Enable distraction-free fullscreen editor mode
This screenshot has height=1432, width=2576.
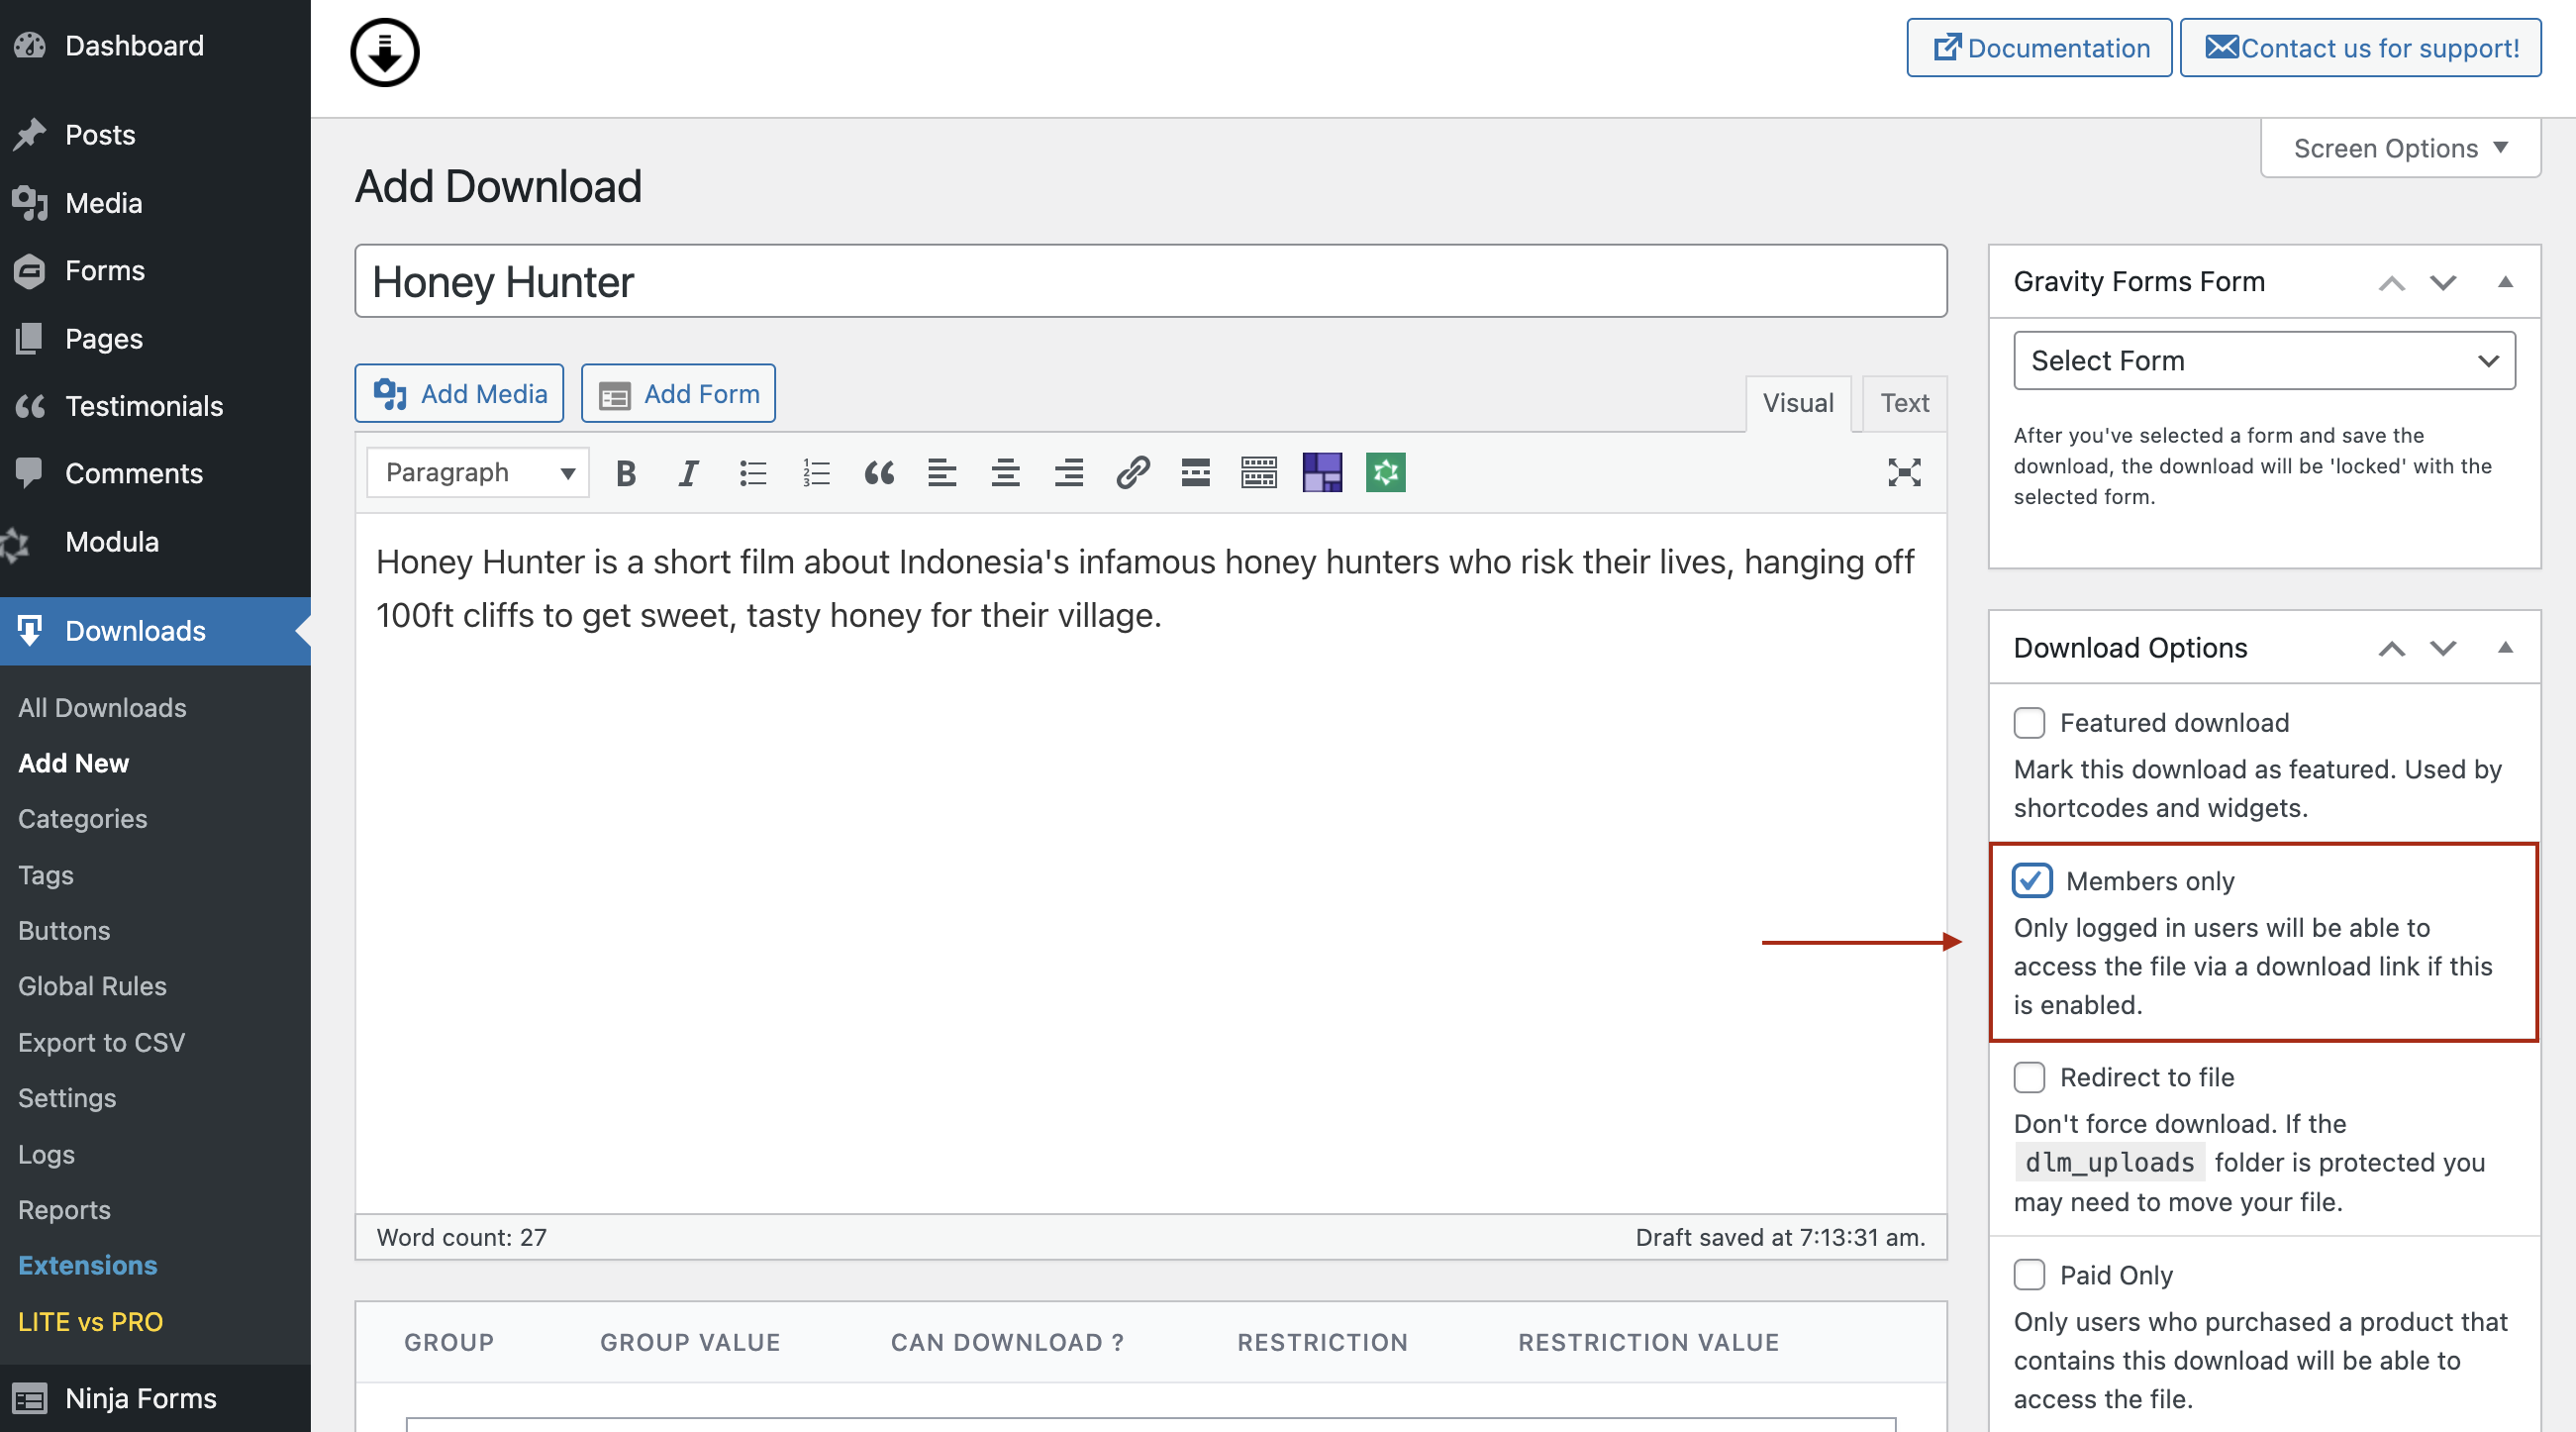click(1904, 472)
